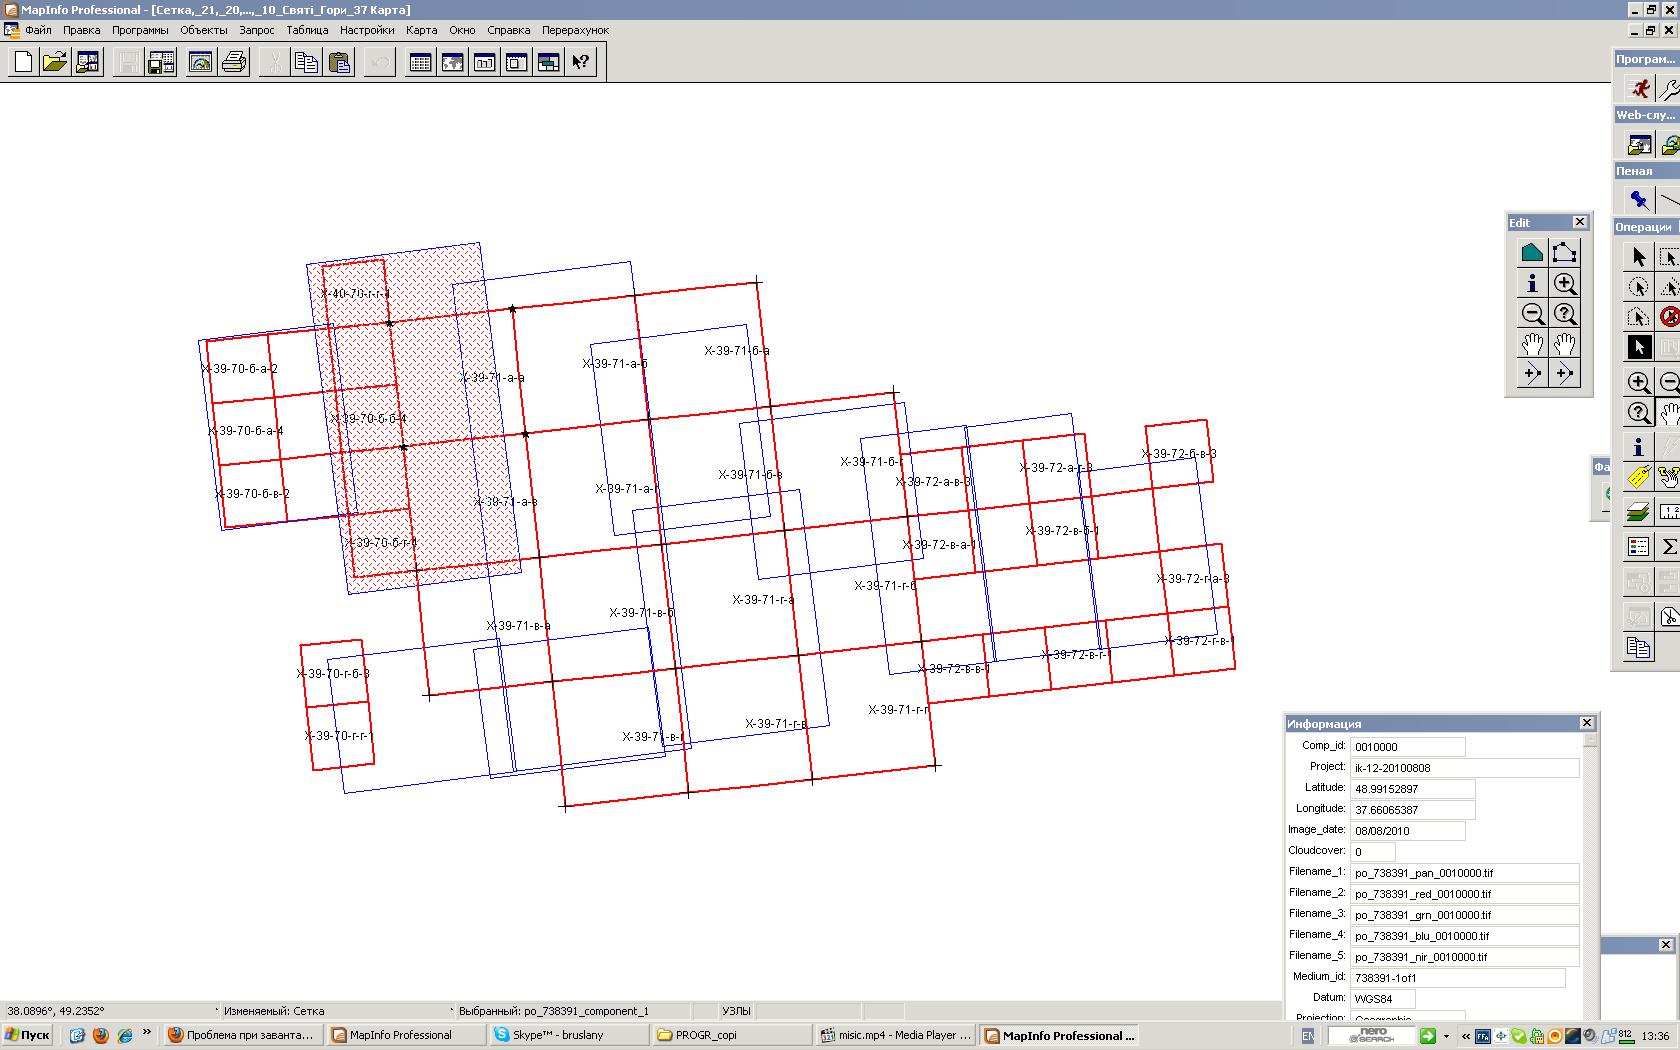Click the Change View question magnifier in Операции

1638,412
